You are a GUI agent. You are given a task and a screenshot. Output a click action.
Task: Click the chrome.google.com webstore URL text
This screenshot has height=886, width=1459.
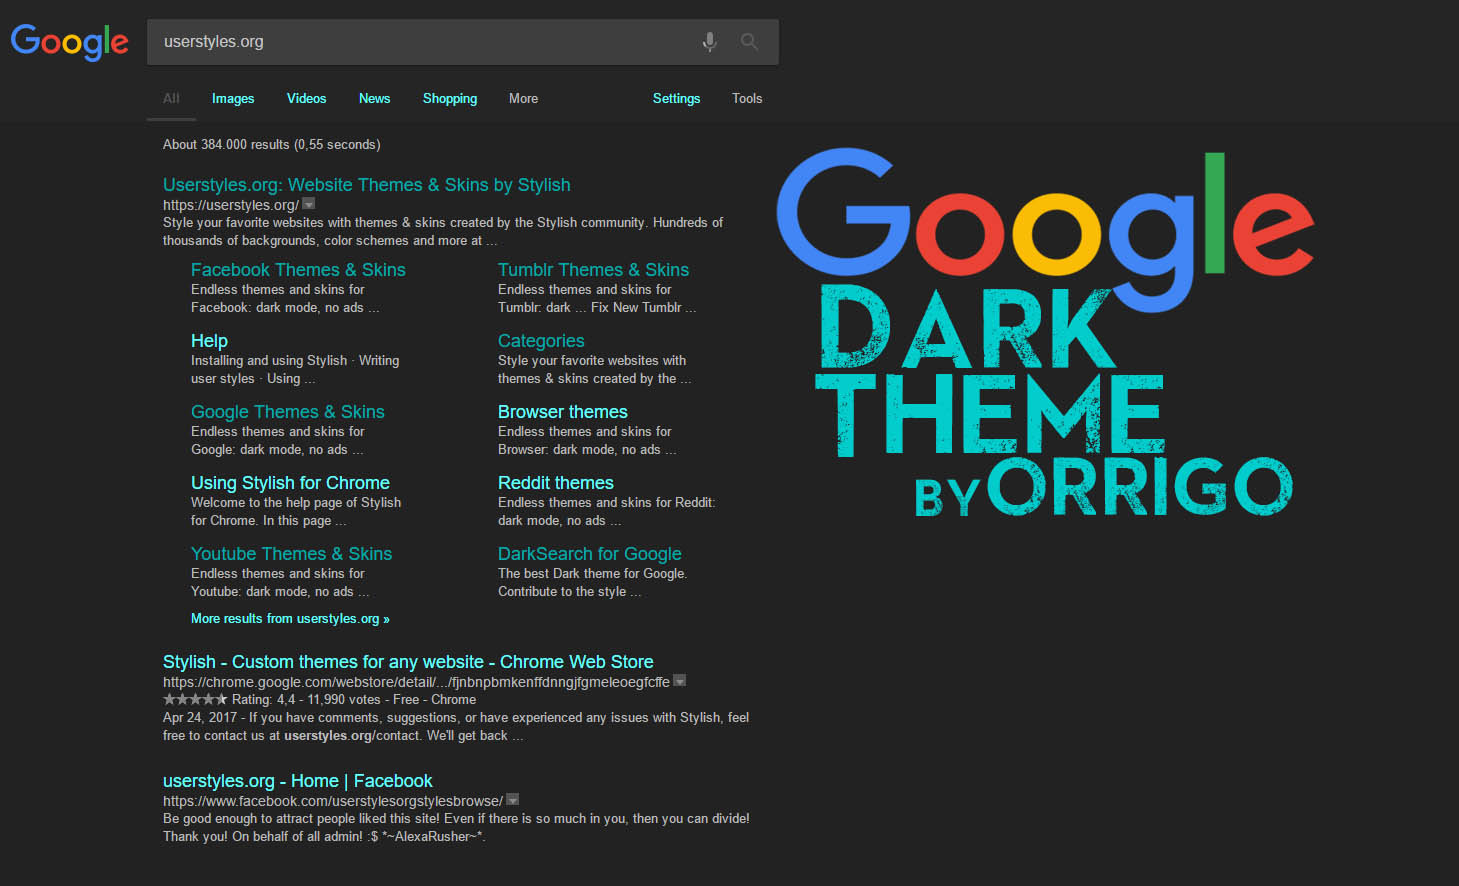tap(416, 682)
